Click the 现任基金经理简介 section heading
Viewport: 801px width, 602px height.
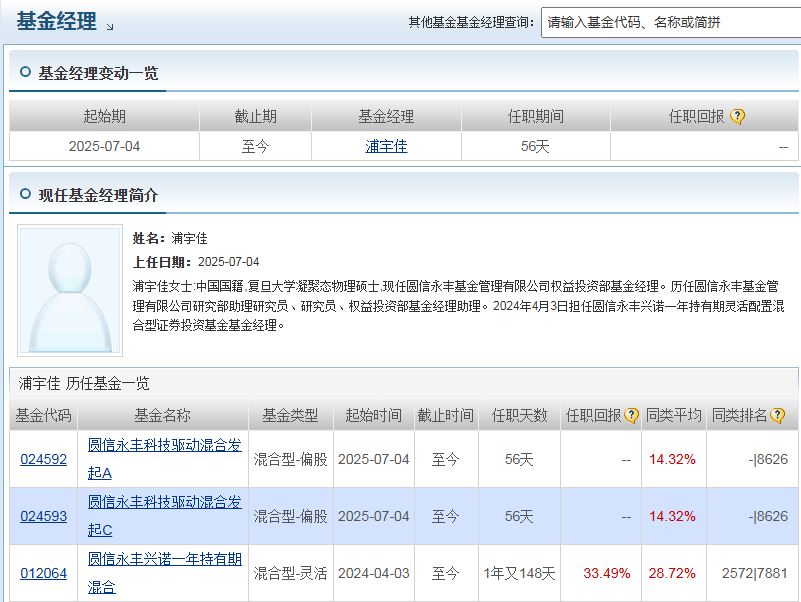[x=98, y=195]
